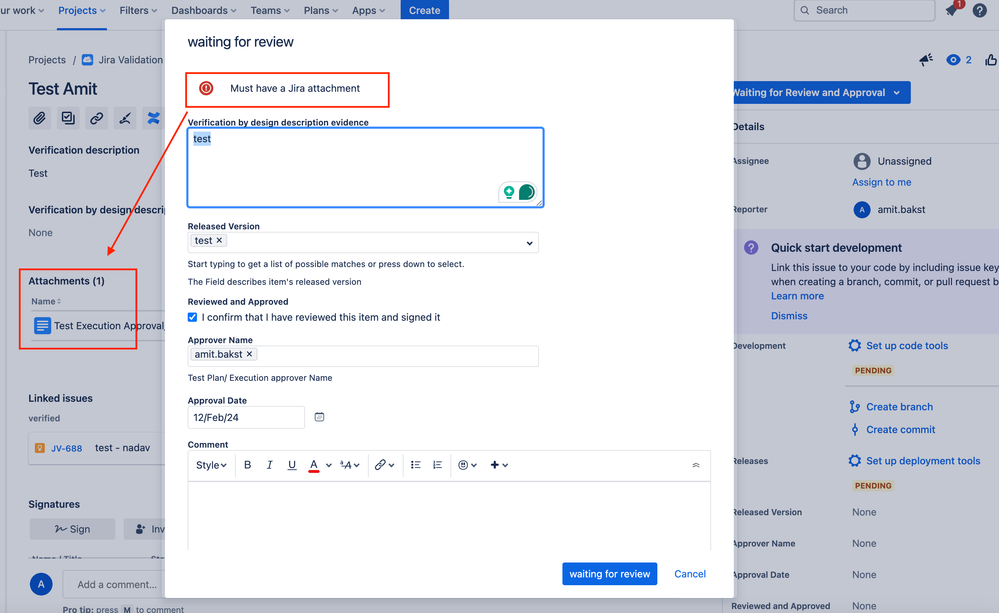Screen dimensions: 999x613
Task: Open the Projects menu
Action: [82, 10]
